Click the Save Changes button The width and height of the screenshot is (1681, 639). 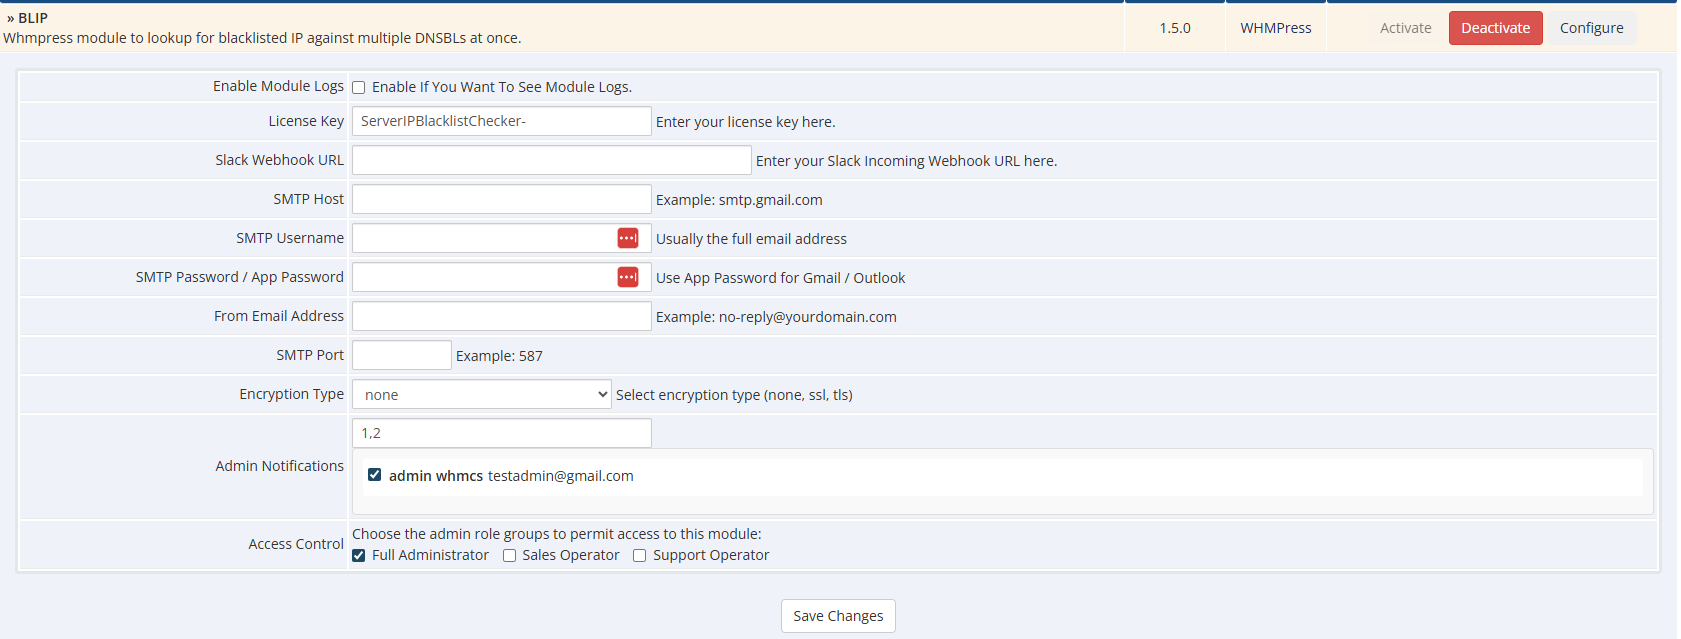point(837,616)
